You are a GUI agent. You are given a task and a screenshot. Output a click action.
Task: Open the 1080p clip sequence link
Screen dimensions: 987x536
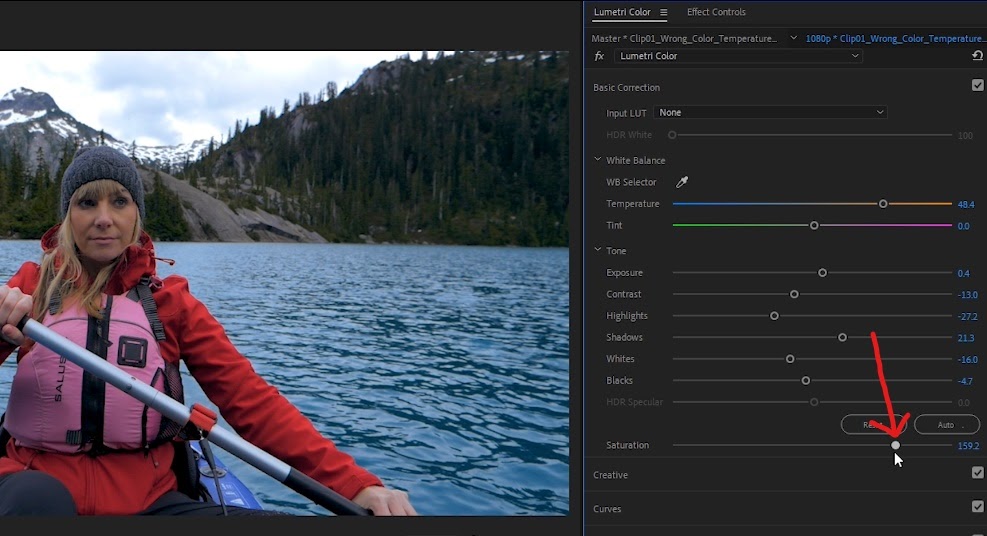(896, 38)
